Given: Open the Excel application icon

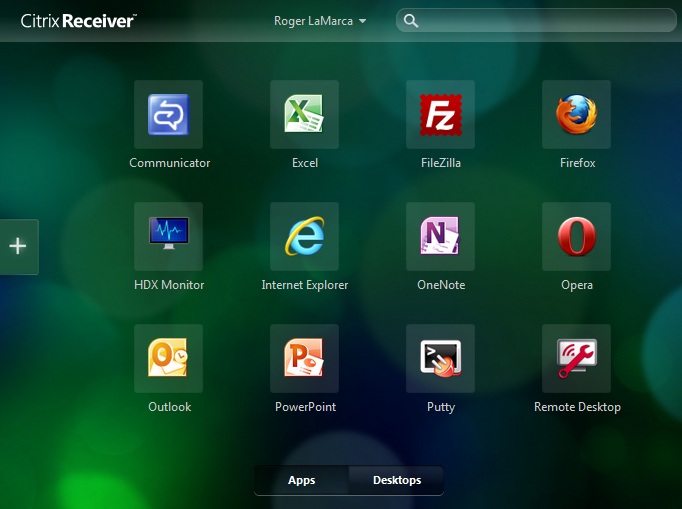Looking at the screenshot, I should 304,115.
